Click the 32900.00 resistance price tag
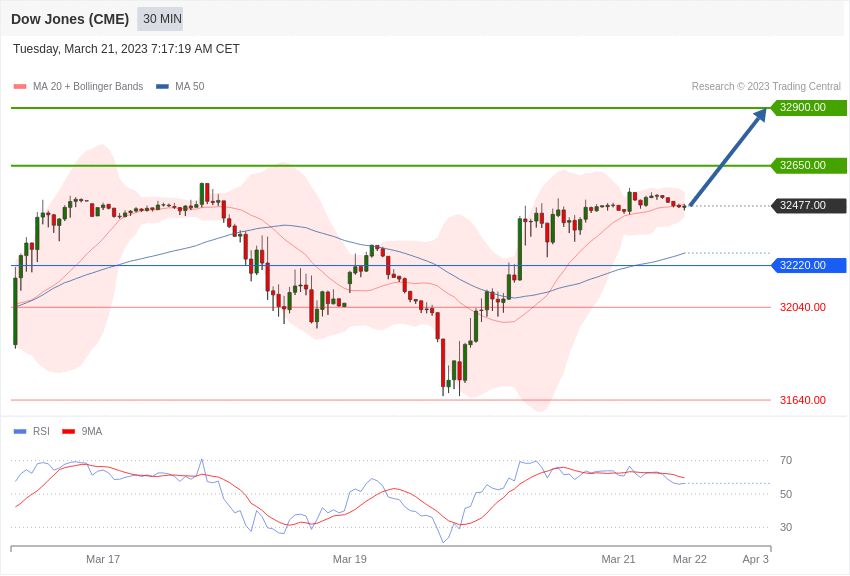Viewport: 850px width, 576px height. point(809,107)
